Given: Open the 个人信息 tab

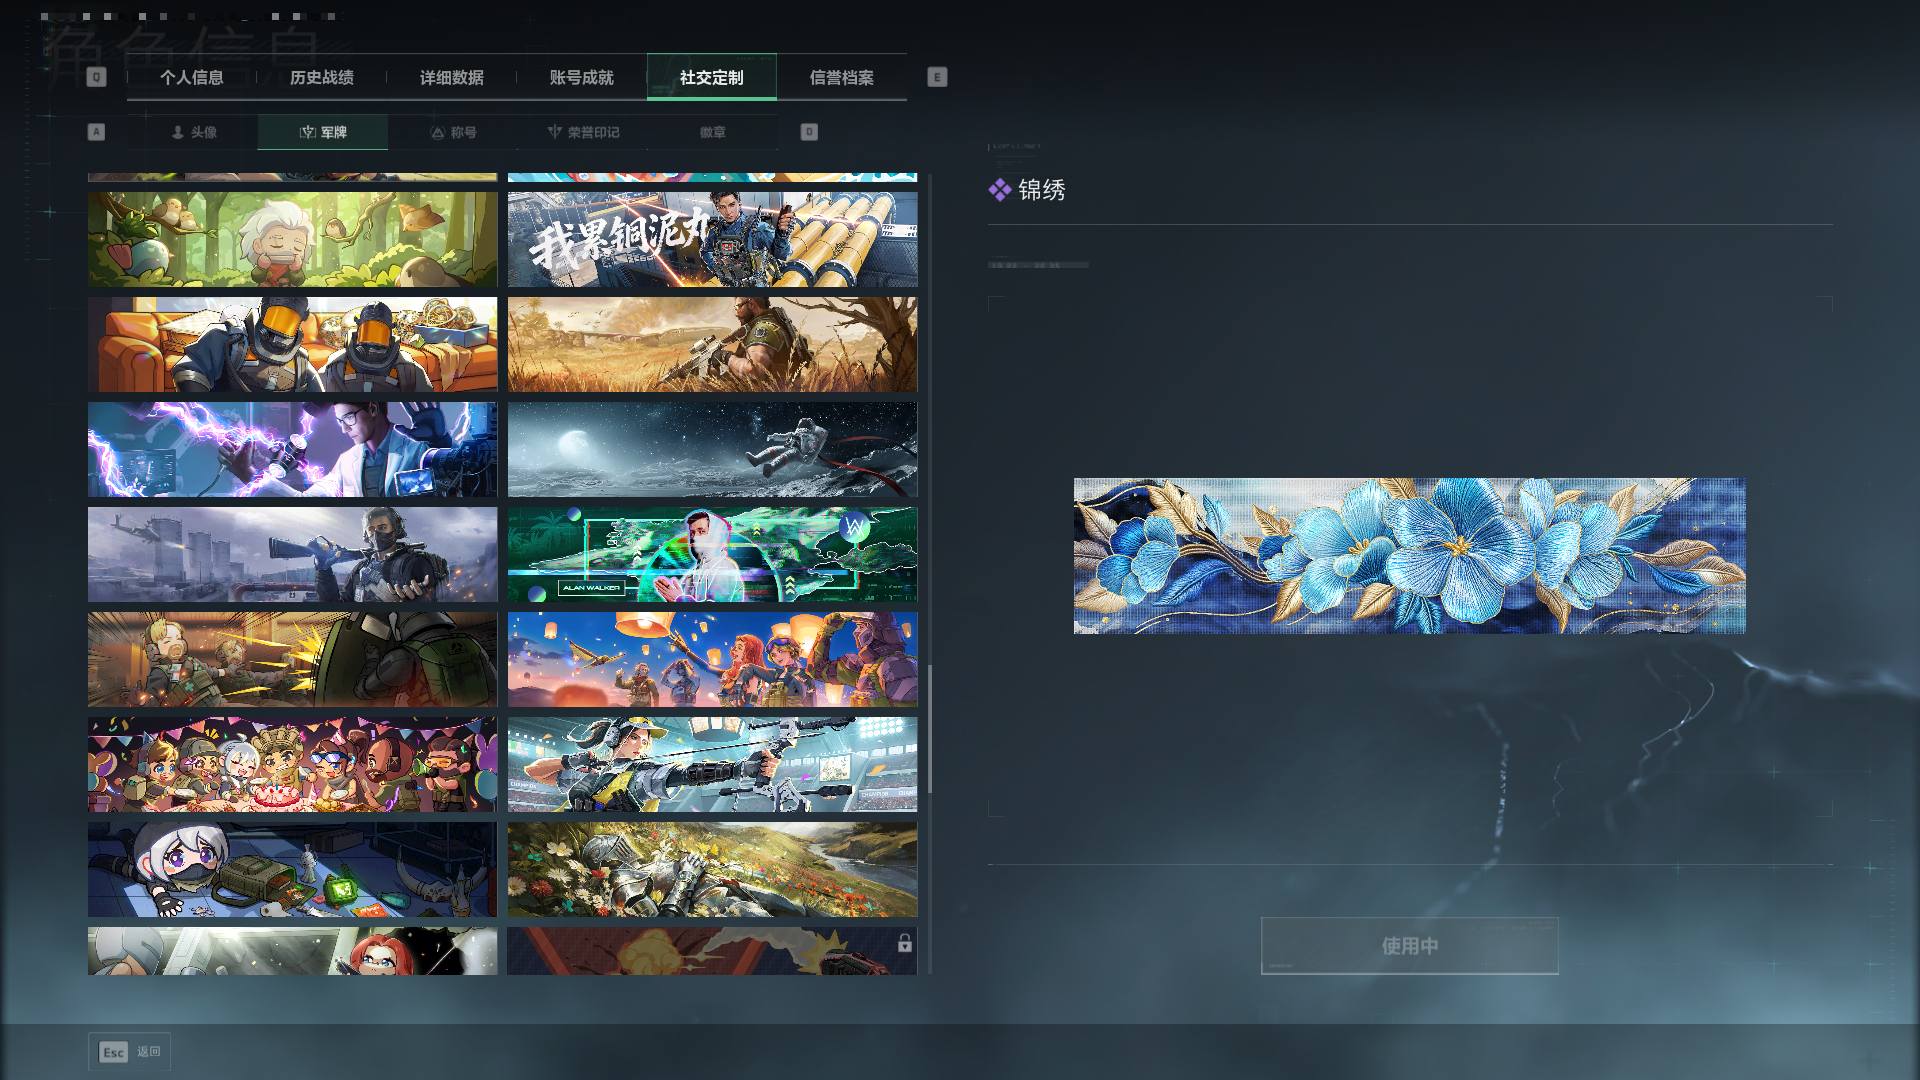Looking at the screenshot, I should click(191, 77).
